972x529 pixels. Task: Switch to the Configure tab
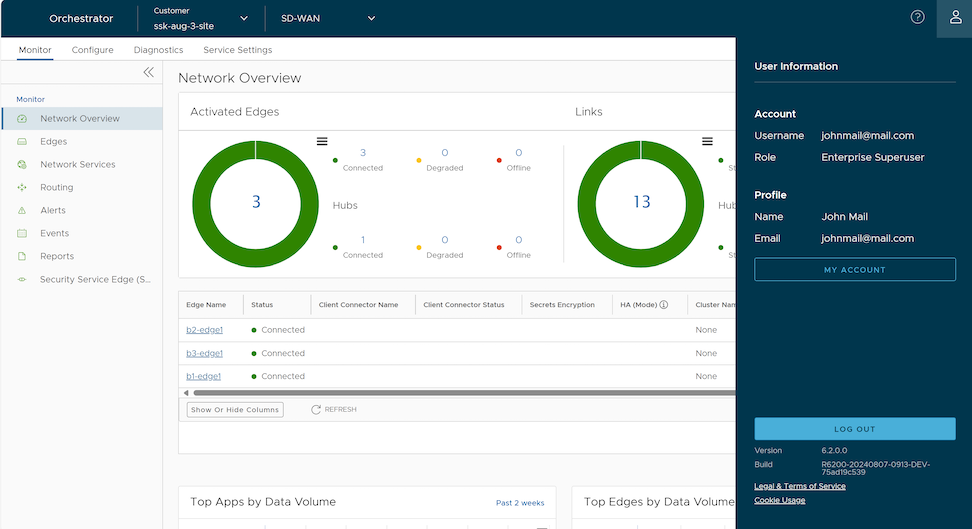tap(92, 50)
